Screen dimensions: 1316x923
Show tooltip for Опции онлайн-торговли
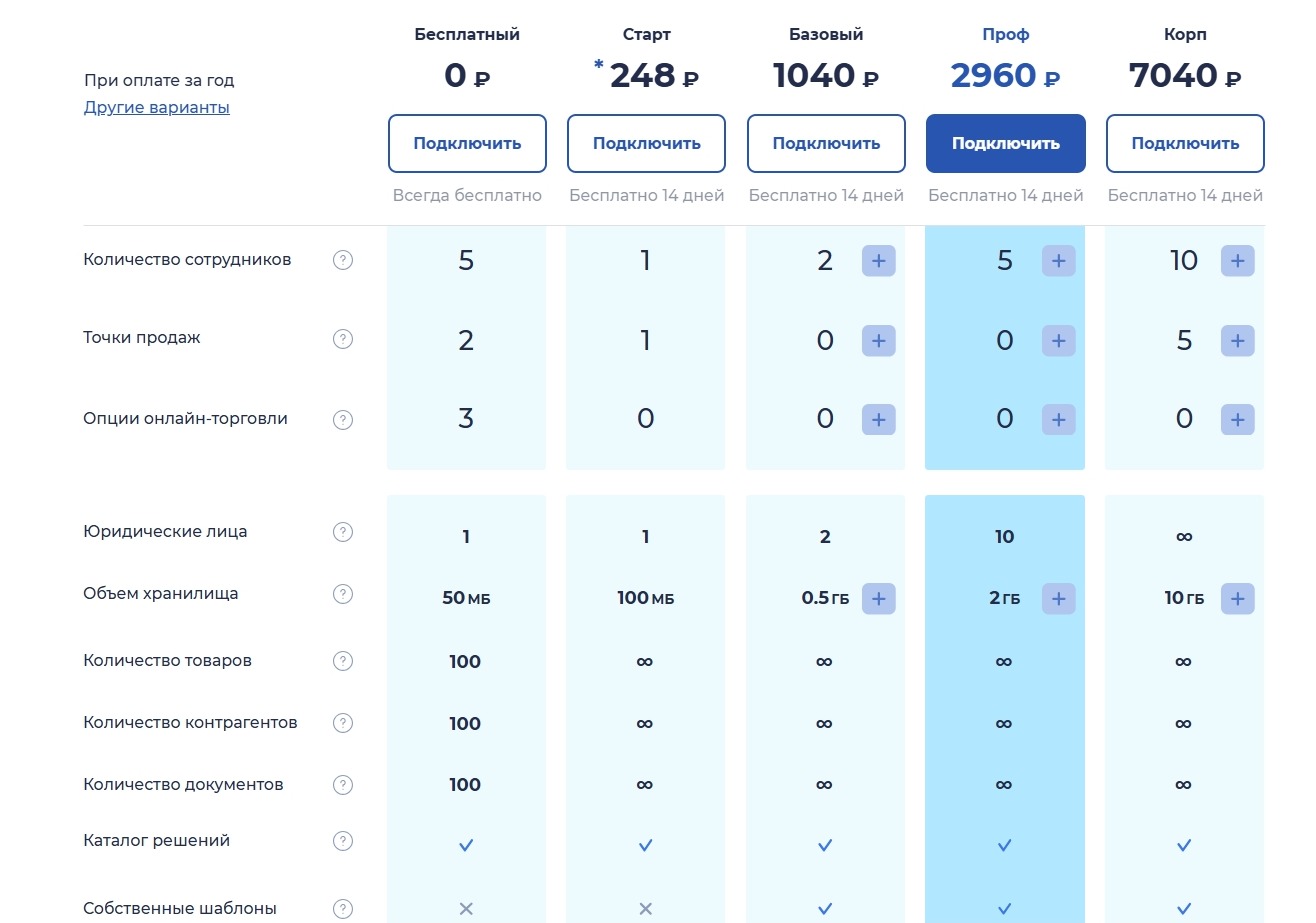coord(343,420)
